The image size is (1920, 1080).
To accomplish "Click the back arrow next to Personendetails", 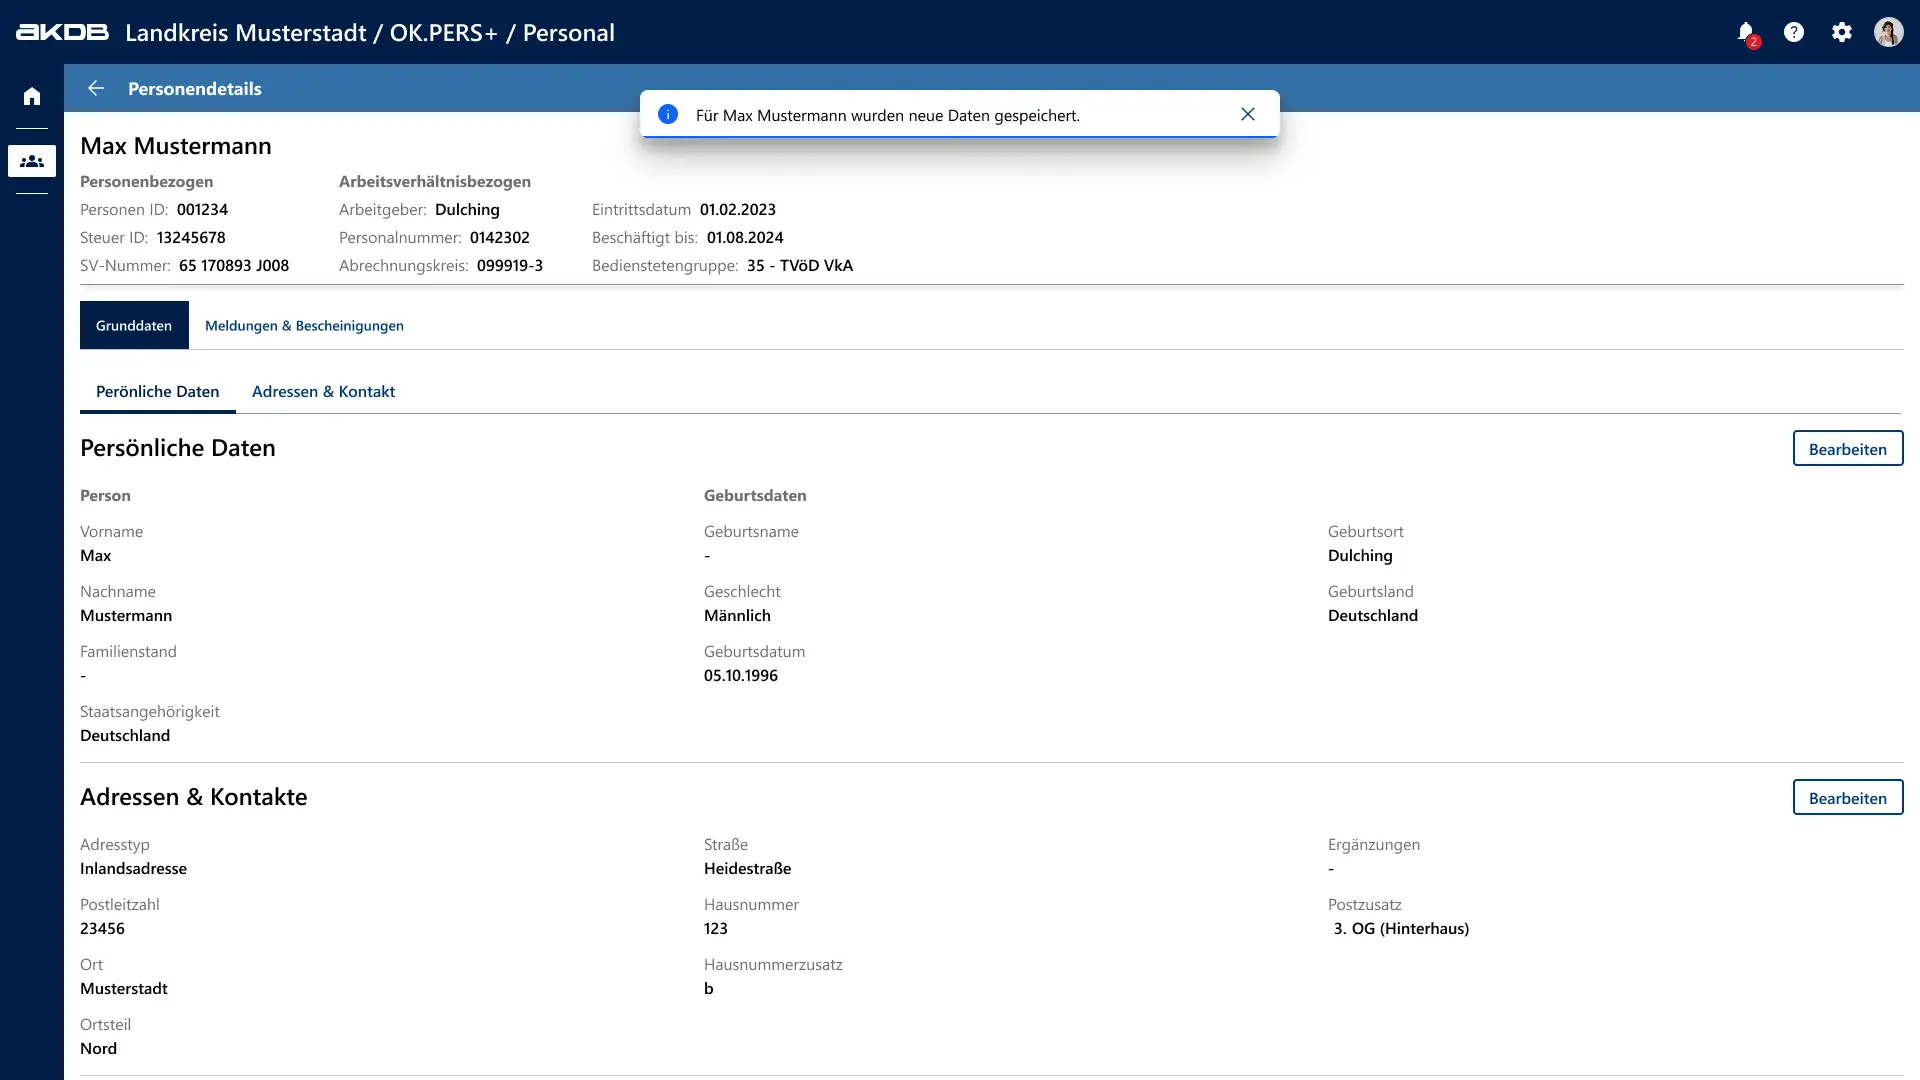I will point(96,88).
